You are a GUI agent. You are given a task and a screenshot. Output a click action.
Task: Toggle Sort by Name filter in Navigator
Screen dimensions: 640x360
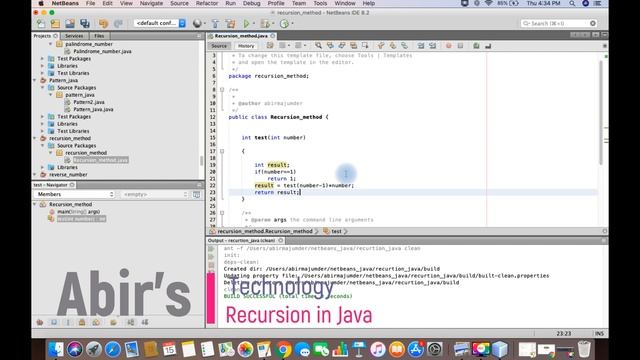point(131,322)
